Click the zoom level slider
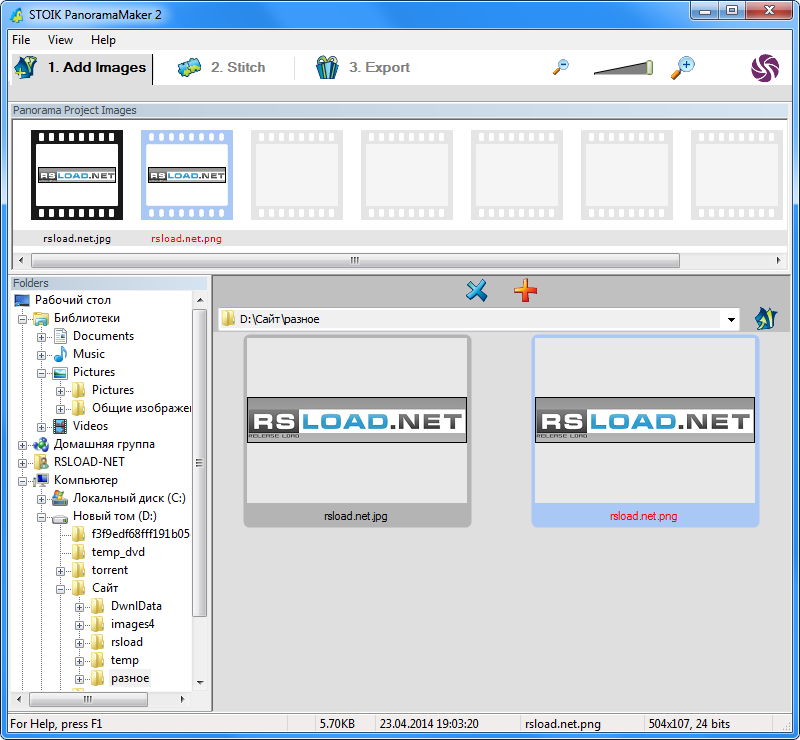 point(623,67)
